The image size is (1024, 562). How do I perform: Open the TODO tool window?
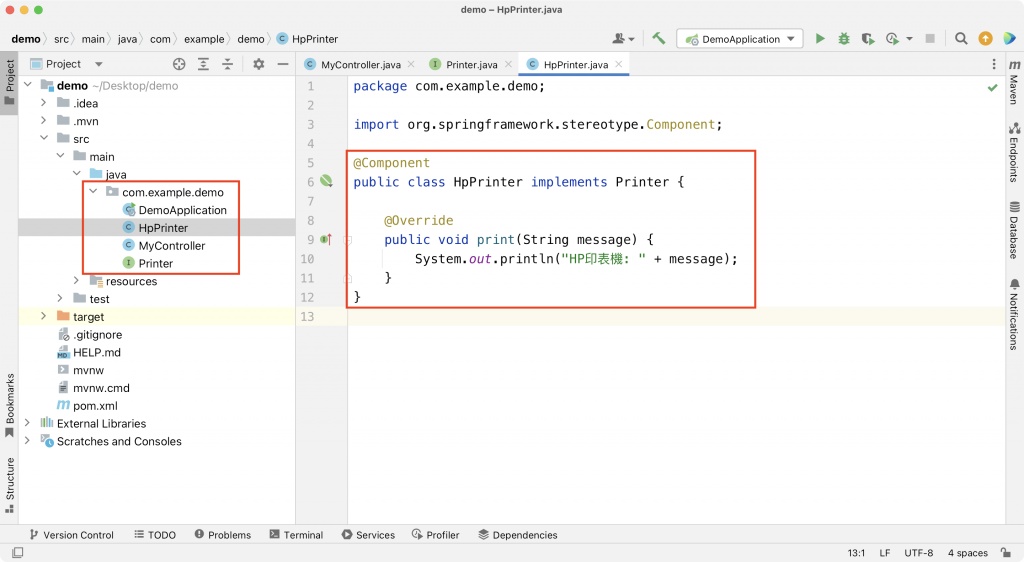(155, 535)
